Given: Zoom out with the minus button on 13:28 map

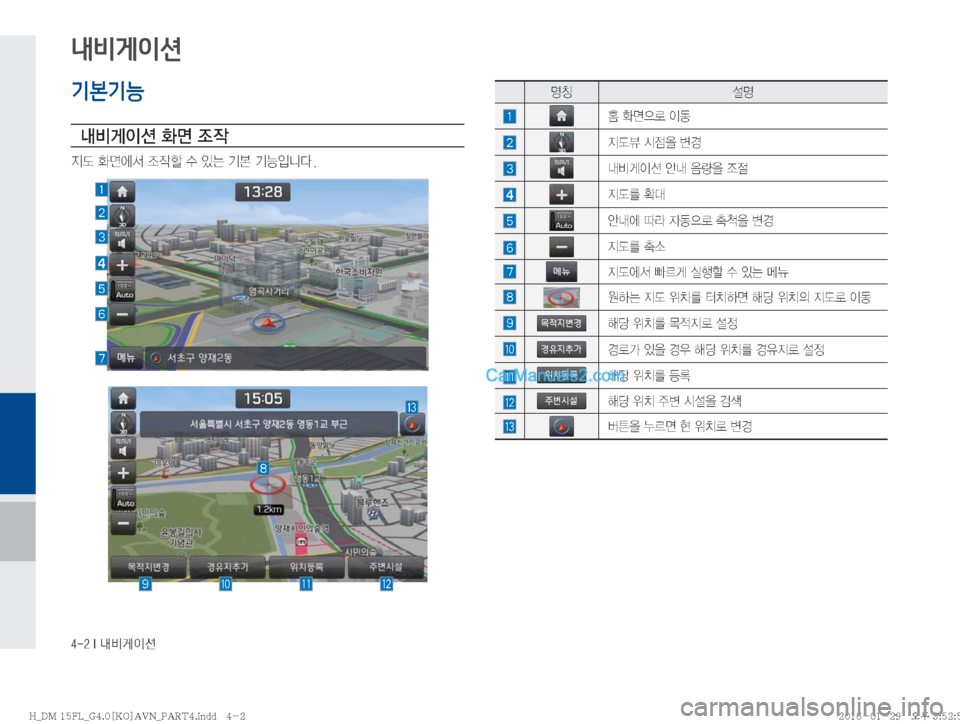Looking at the screenshot, I should tap(122, 315).
